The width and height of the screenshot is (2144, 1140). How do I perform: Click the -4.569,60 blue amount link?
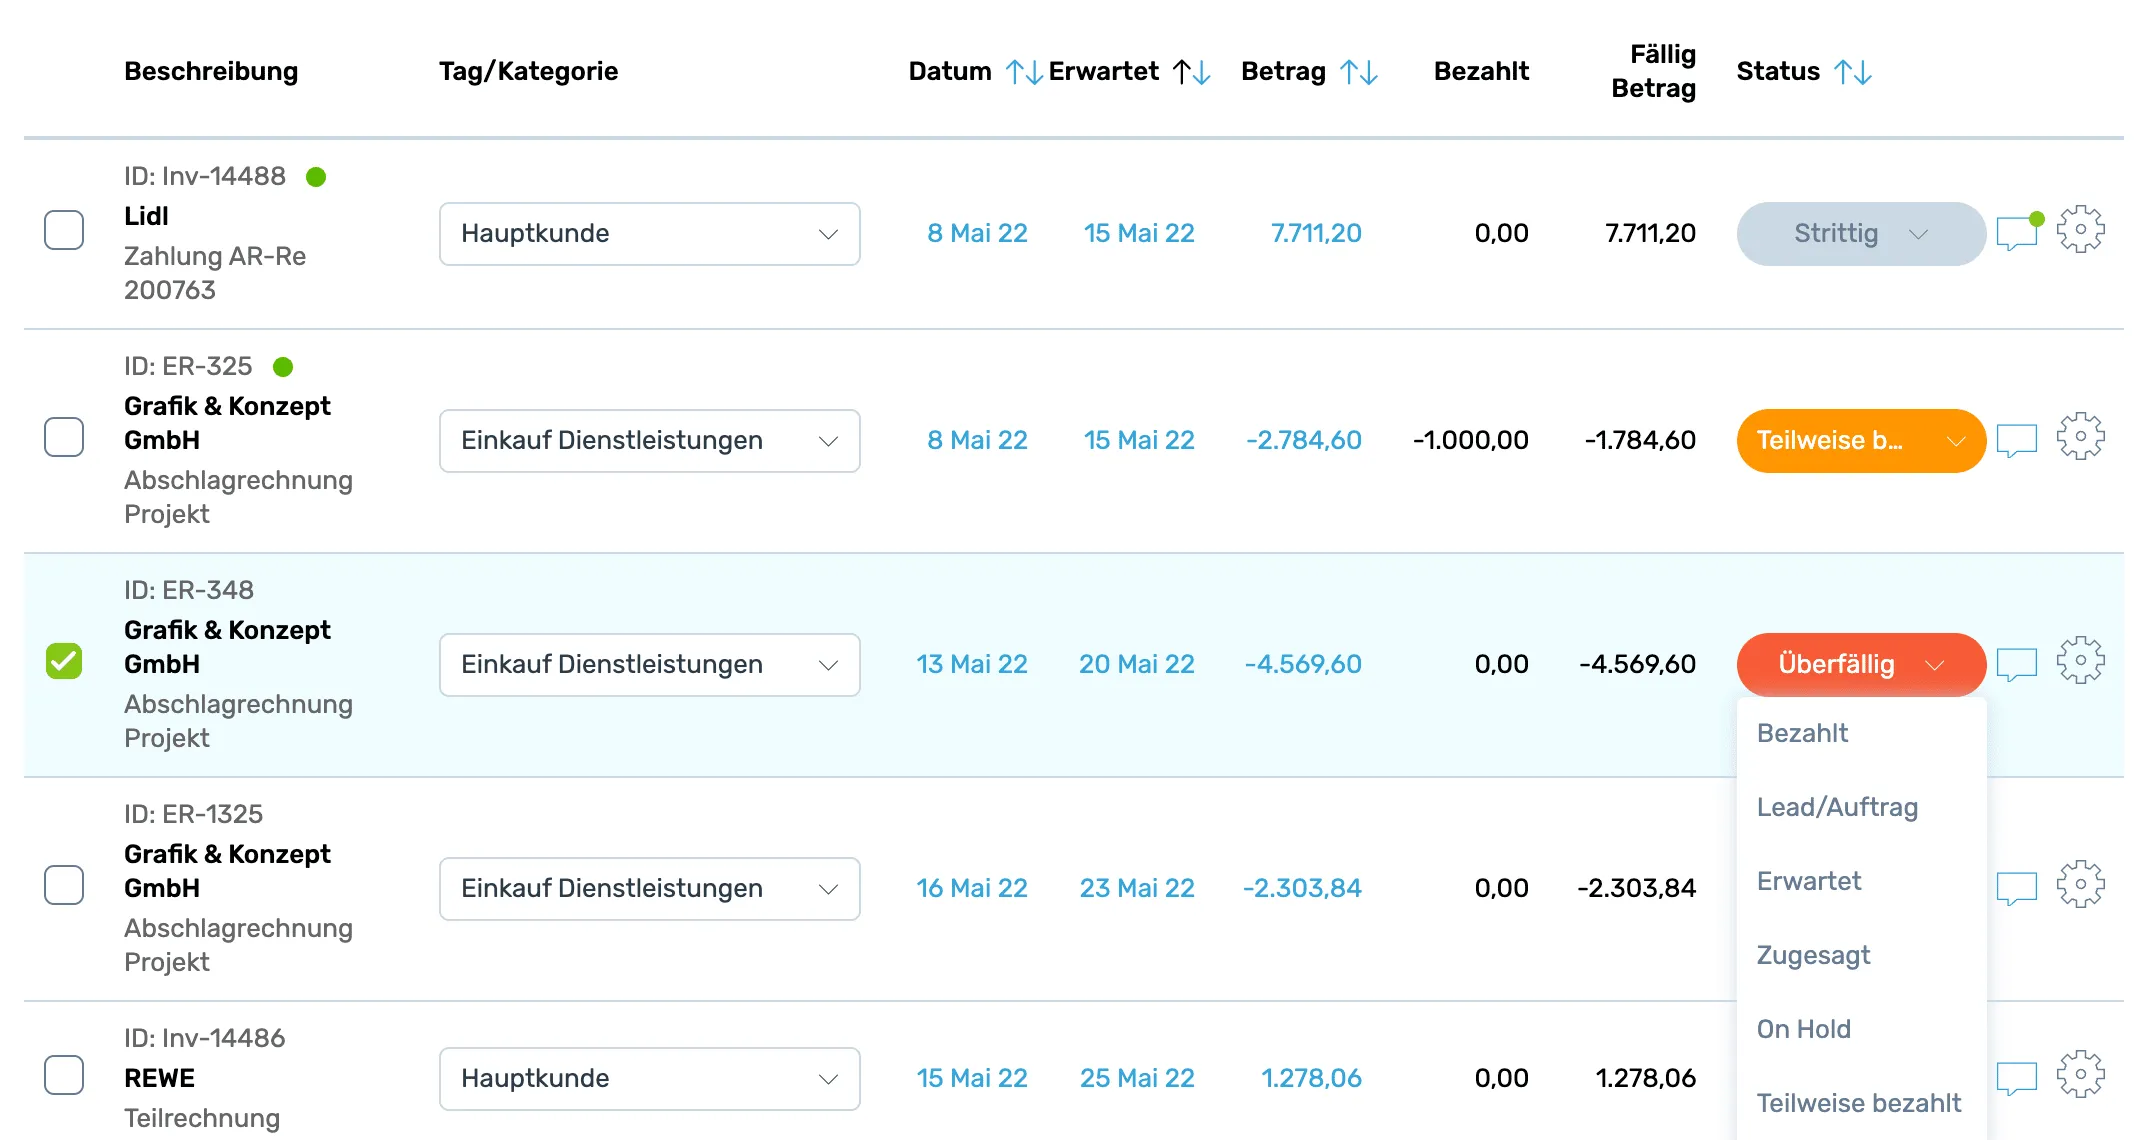point(1303,664)
